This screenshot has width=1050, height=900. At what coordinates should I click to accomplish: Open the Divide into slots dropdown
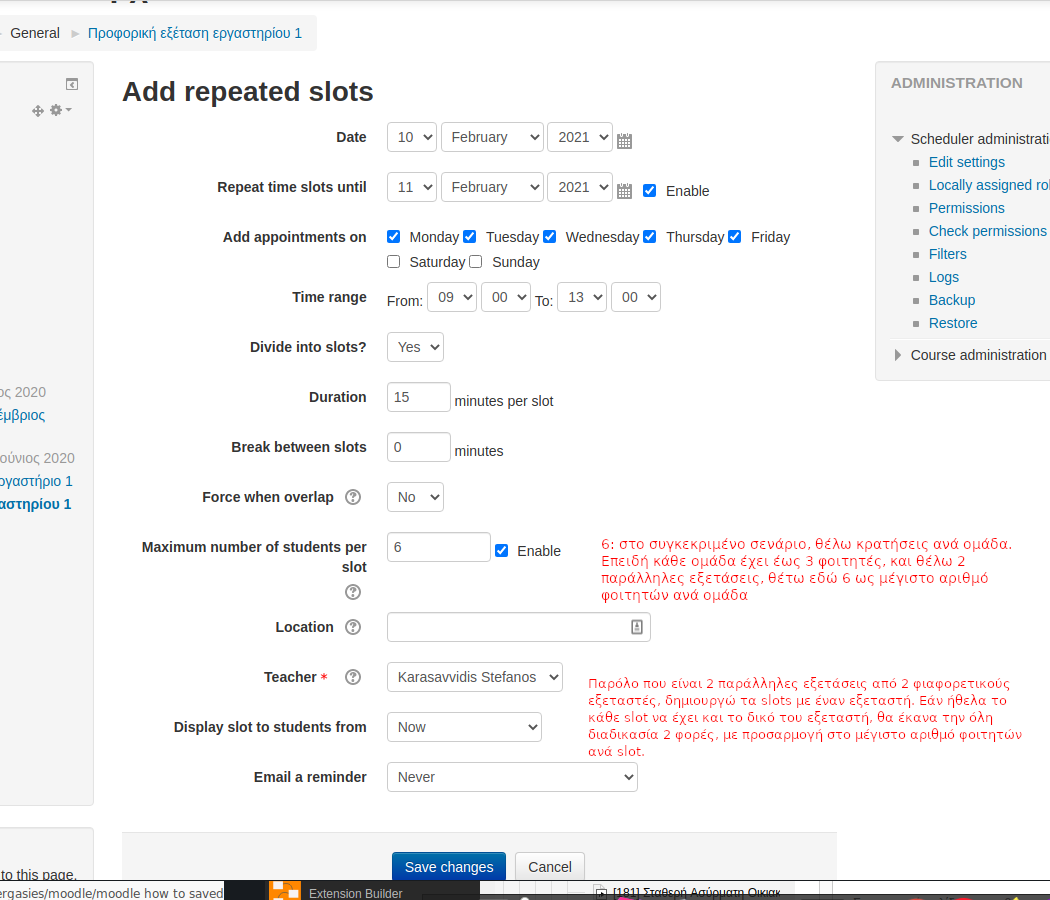tap(415, 347)
